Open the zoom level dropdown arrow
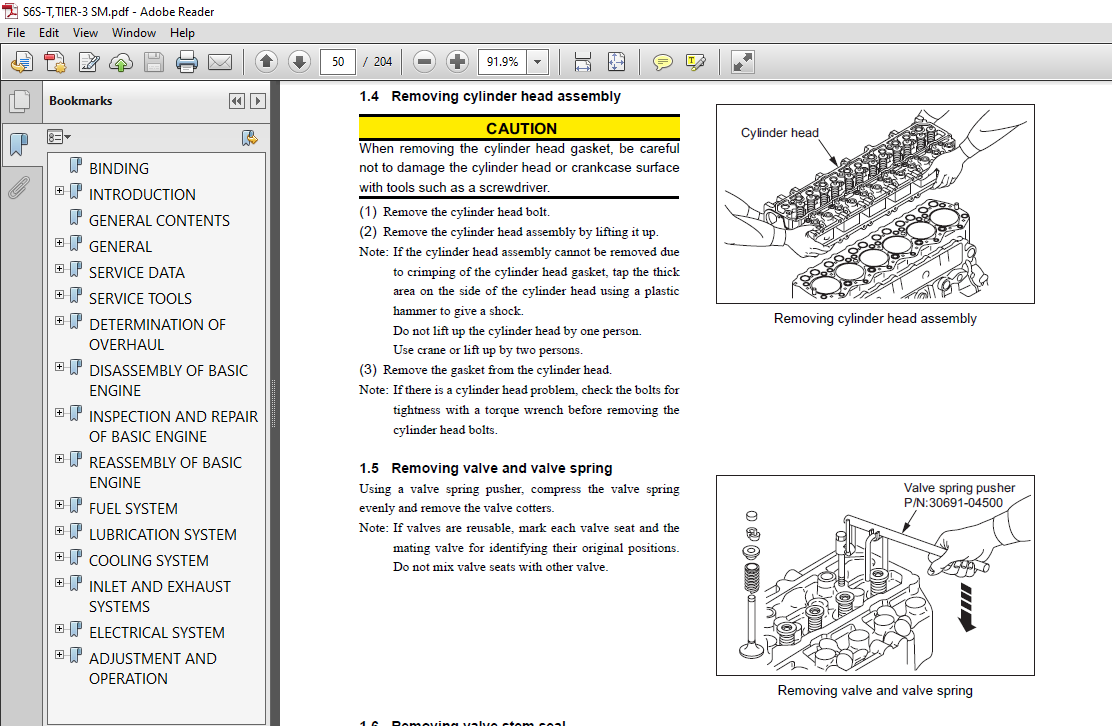 [538, 62]
